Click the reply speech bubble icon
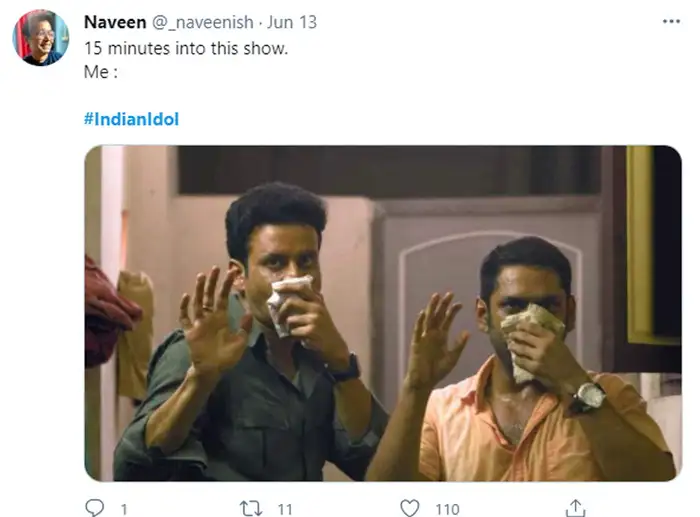The width and height of the screenshot is (700, 517). pos(94,509)
